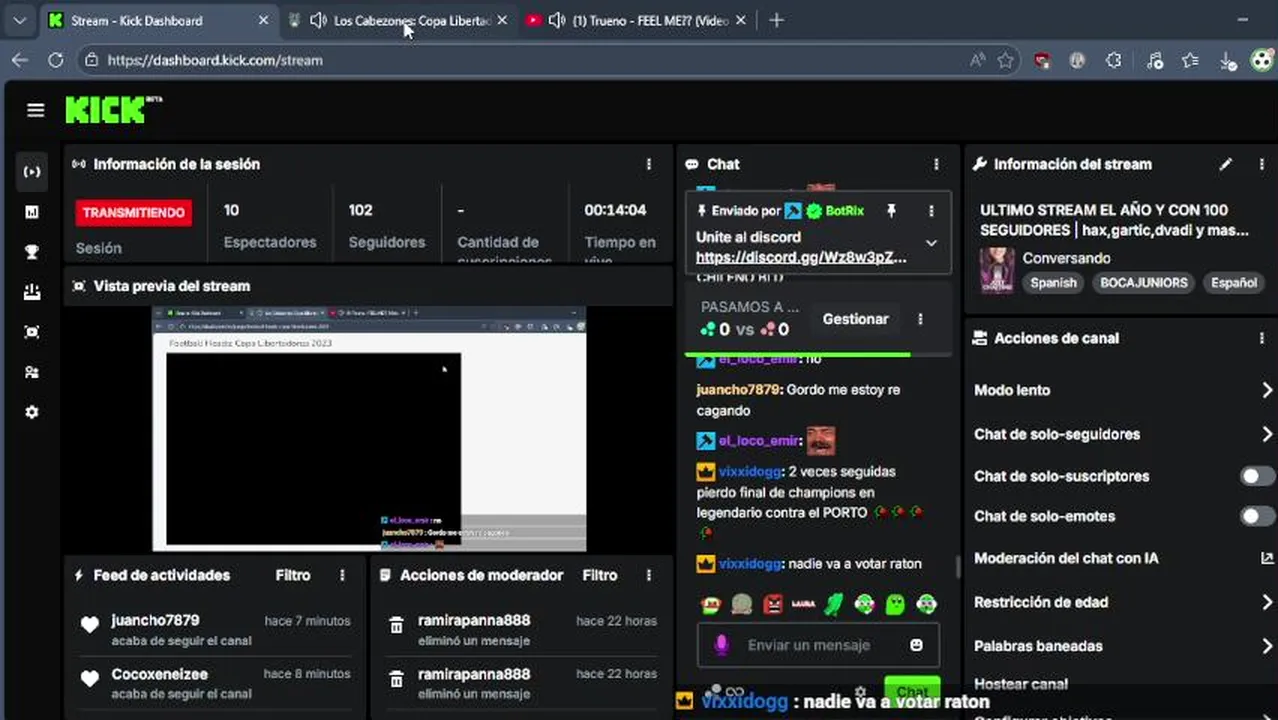Image resolution: width=1278 pixels, height=720 pixels.
Task: Open pinned message three-dot options
Action: (931, 211)
